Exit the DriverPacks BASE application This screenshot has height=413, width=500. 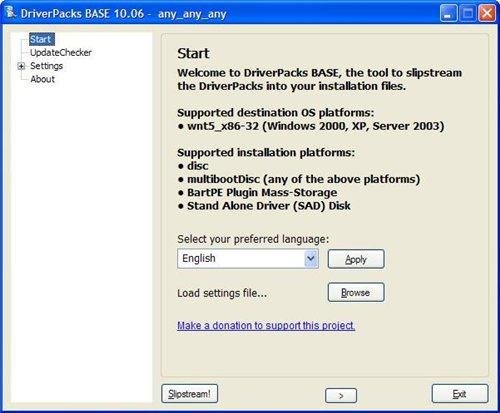pos(460,394)
